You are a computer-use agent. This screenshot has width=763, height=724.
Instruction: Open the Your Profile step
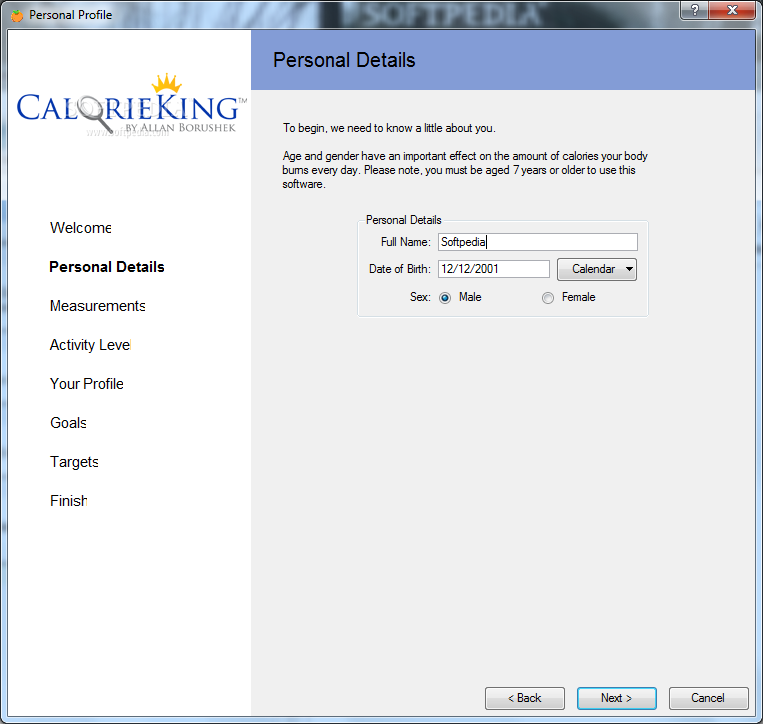[x=87, y=383]
